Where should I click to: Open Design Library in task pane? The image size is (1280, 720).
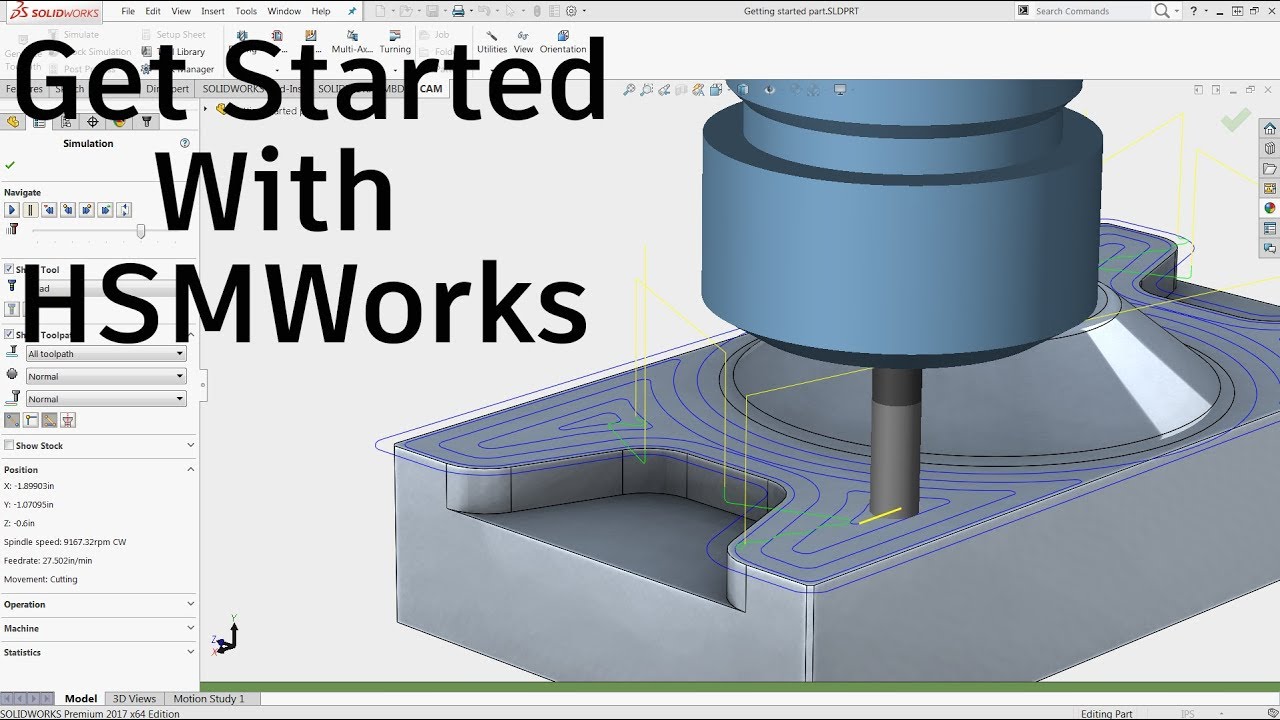click(x=1270, y=148)
